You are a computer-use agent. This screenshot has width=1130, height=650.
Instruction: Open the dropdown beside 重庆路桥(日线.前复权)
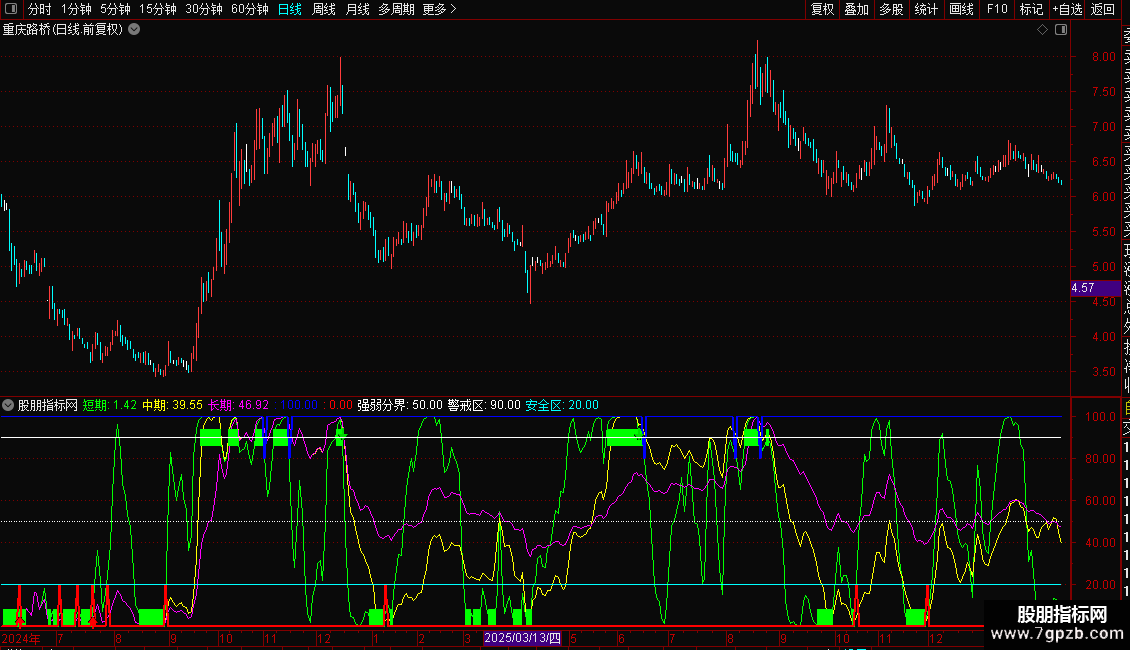pos(134,30)
